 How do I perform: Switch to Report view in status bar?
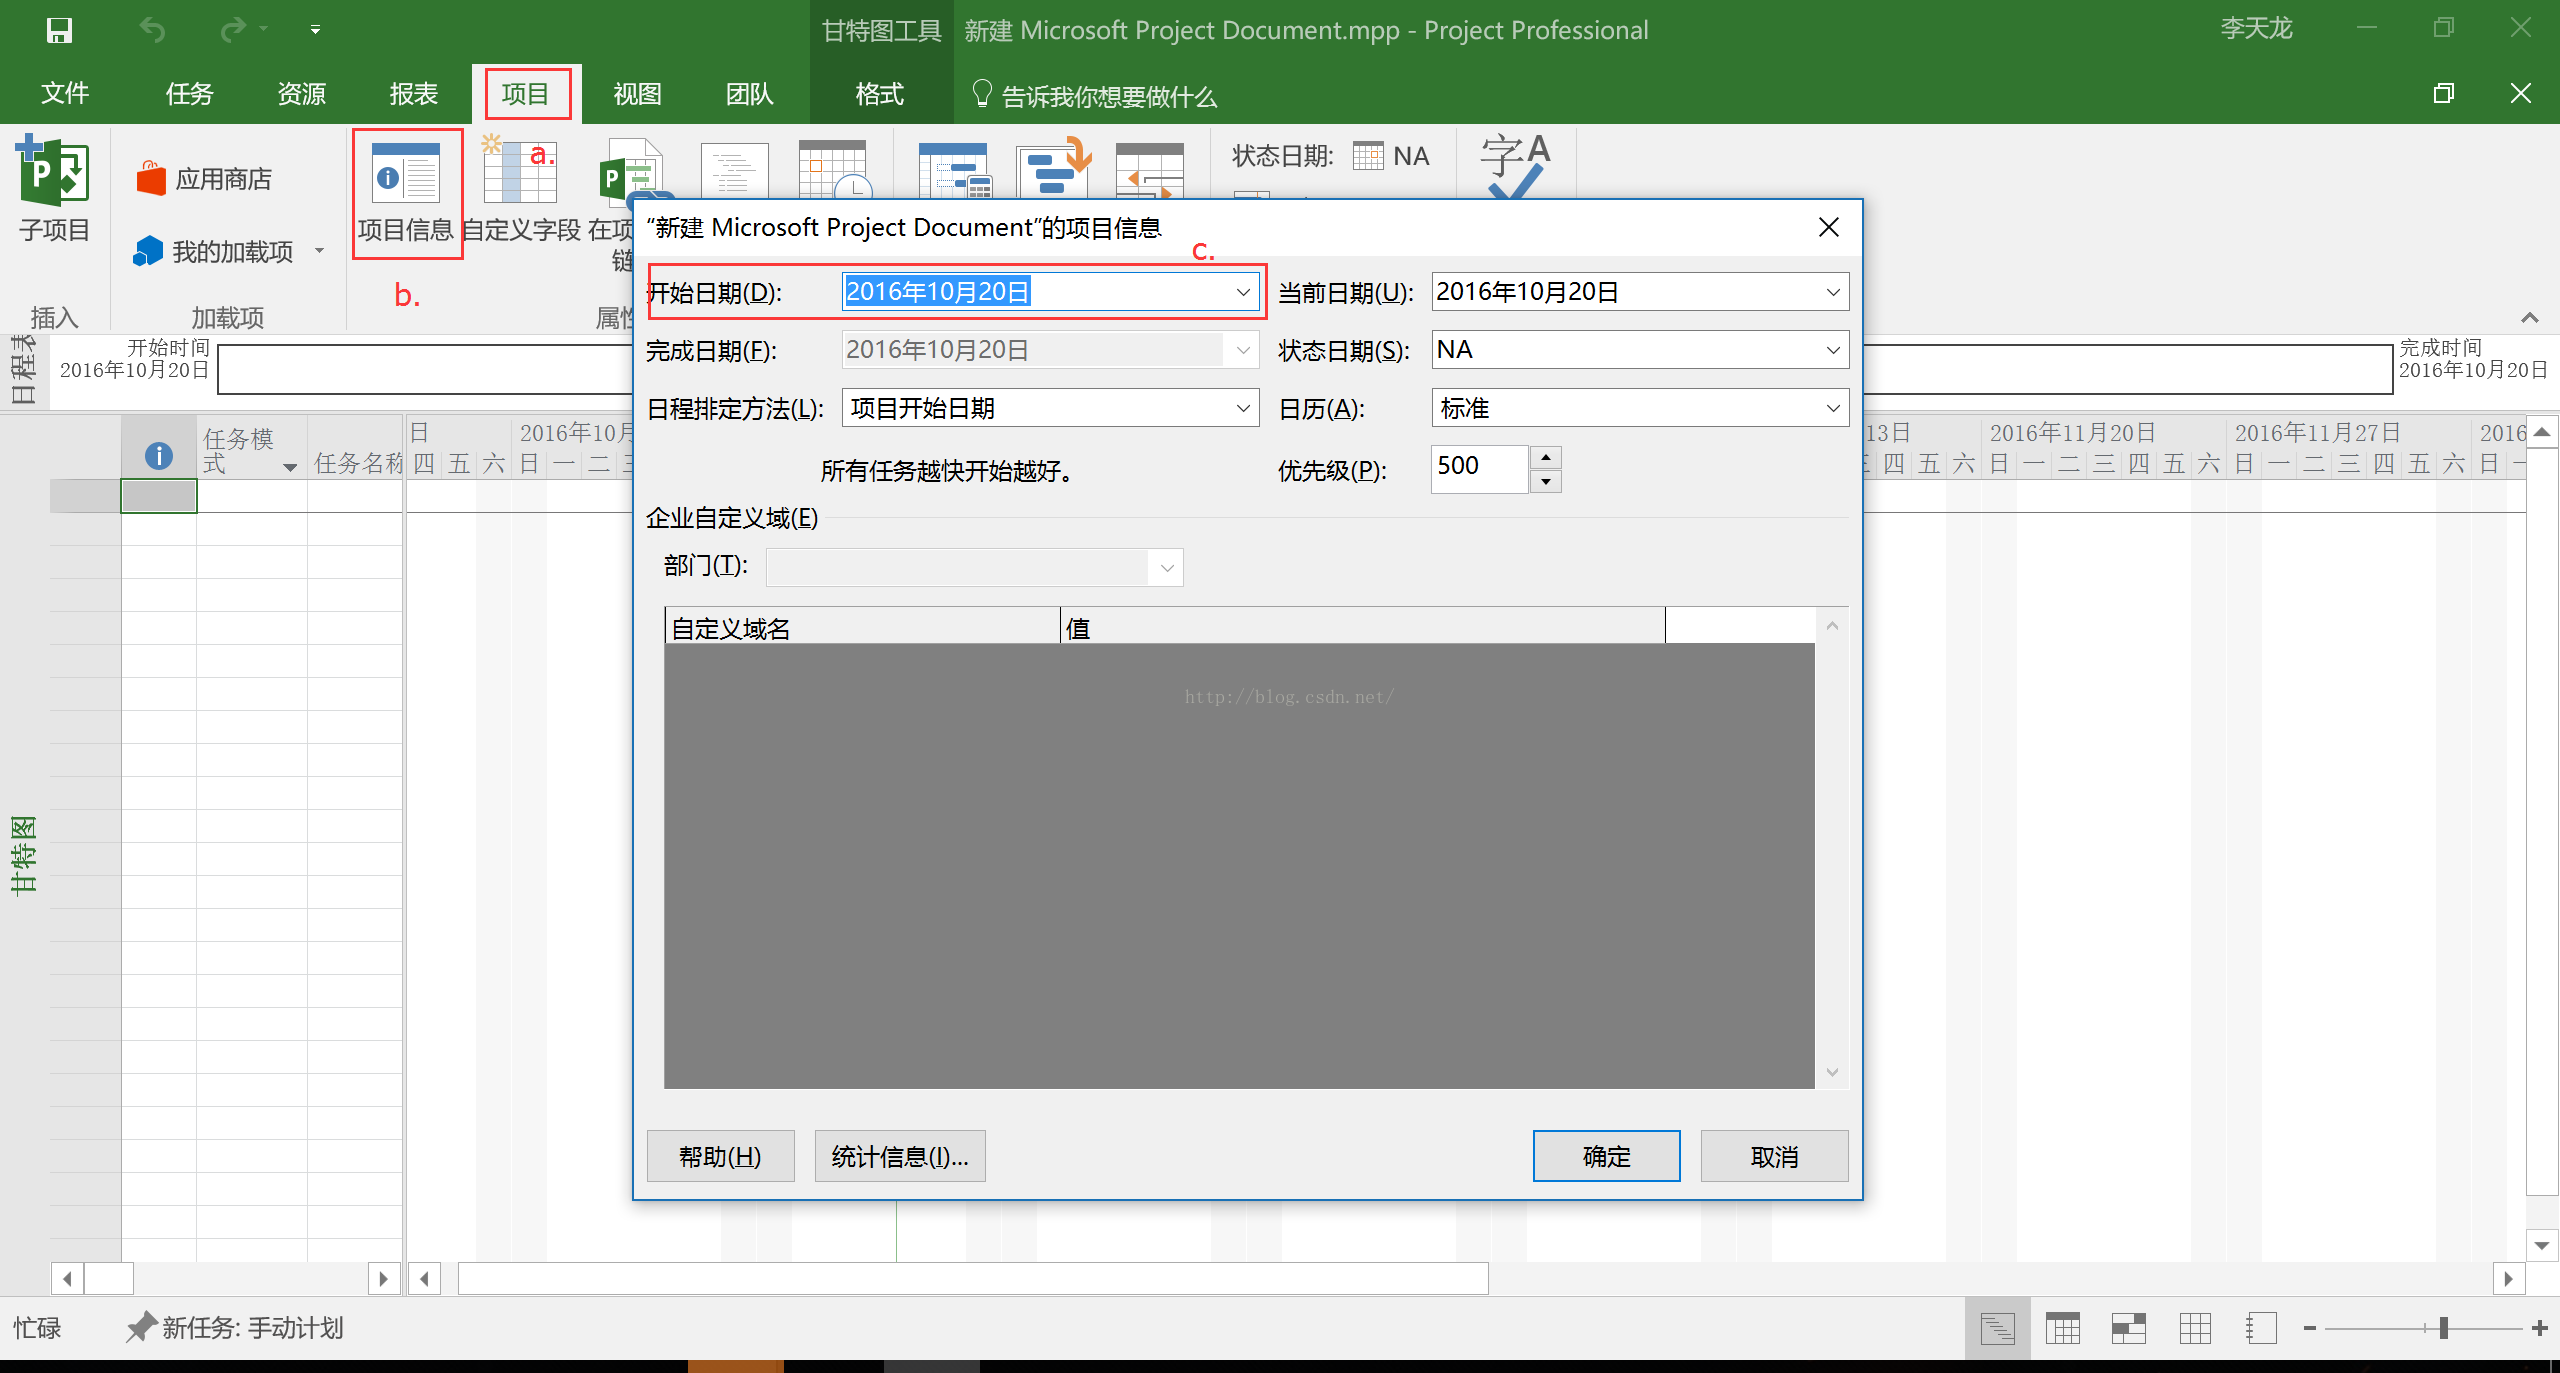click(x=2261, y=1328)
